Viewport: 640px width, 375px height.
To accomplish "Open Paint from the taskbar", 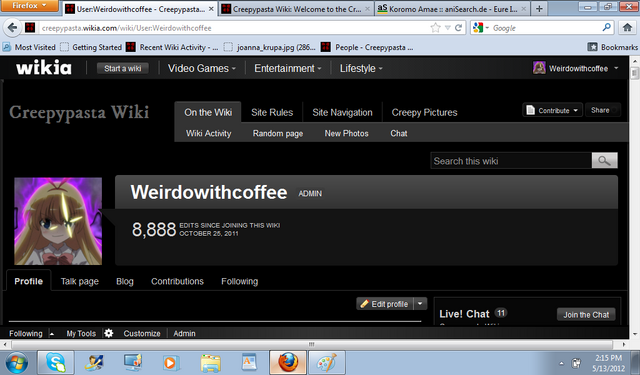I will click(327, 362).
